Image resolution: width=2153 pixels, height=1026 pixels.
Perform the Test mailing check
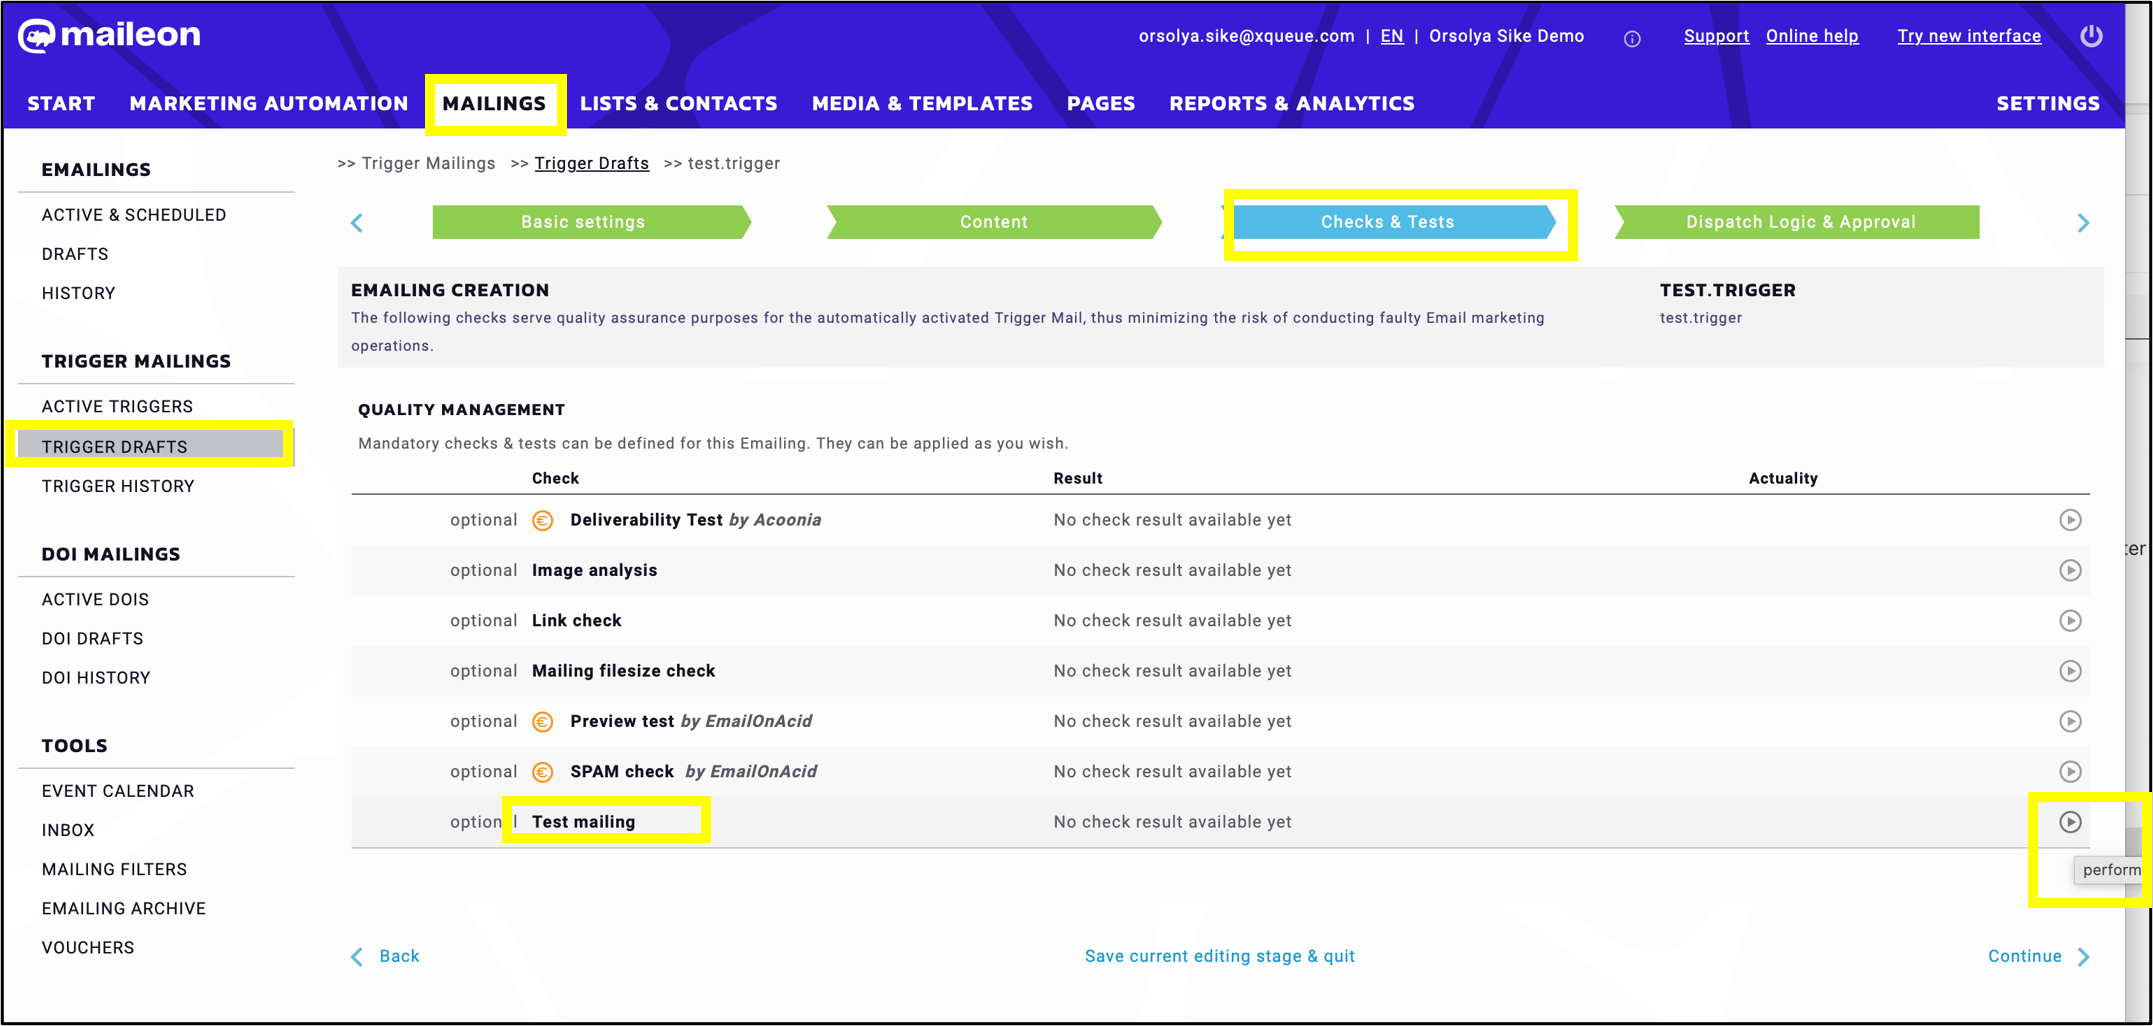(x=2070, y=822)
